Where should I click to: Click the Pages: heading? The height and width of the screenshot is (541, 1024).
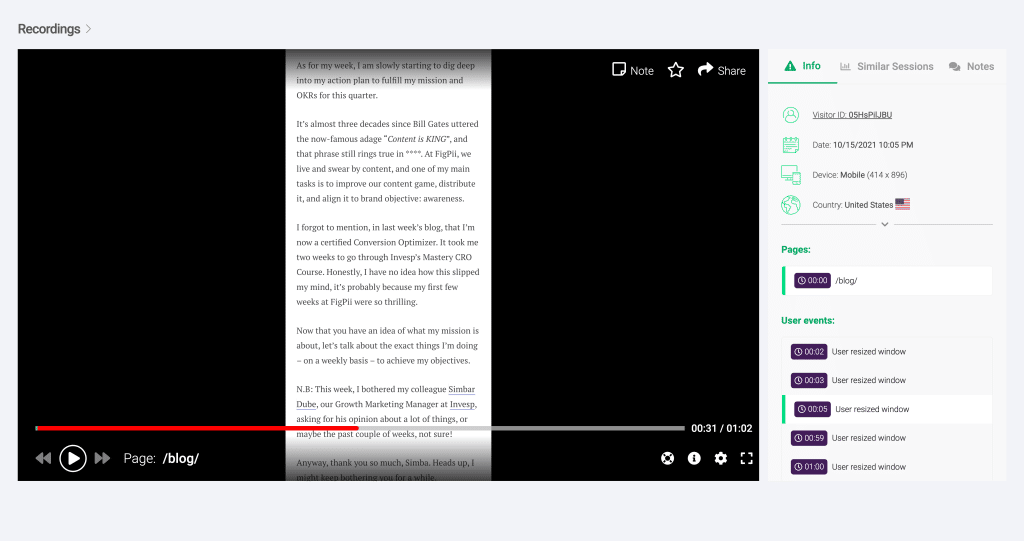click(795, 250)
